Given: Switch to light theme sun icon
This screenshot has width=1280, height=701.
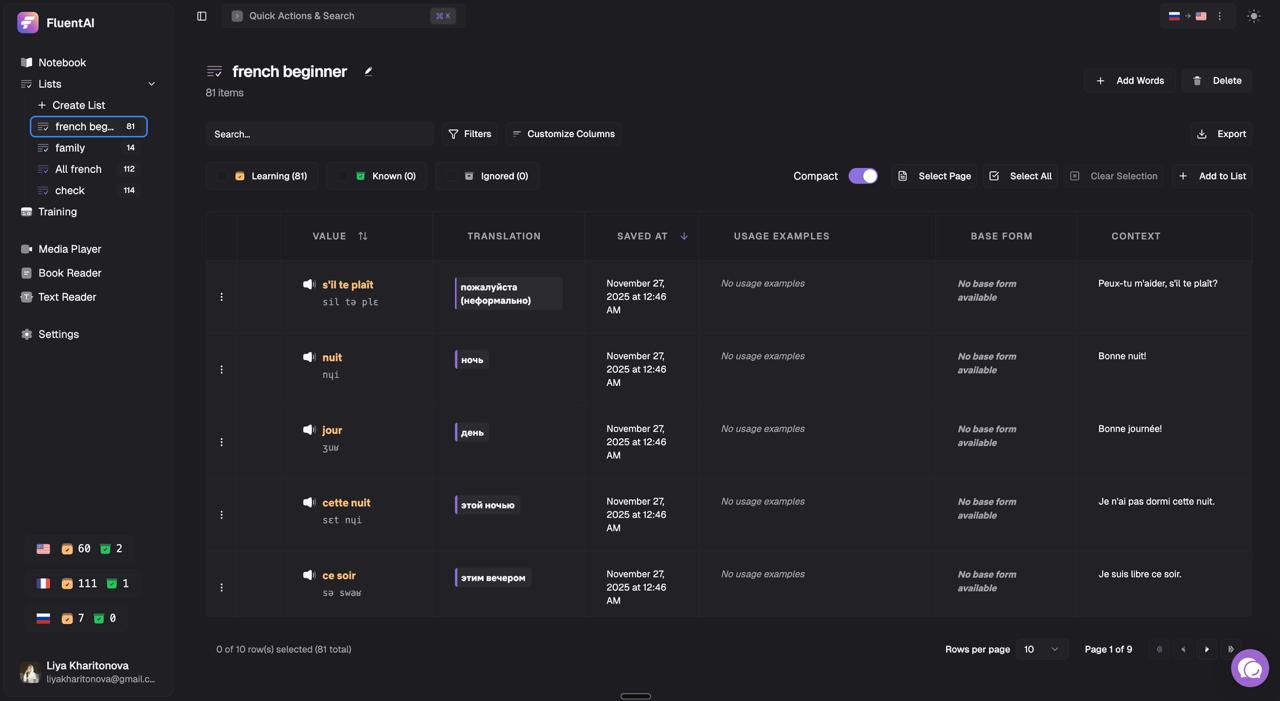Looking at the screenshot, I should [x=1253, y=16].
